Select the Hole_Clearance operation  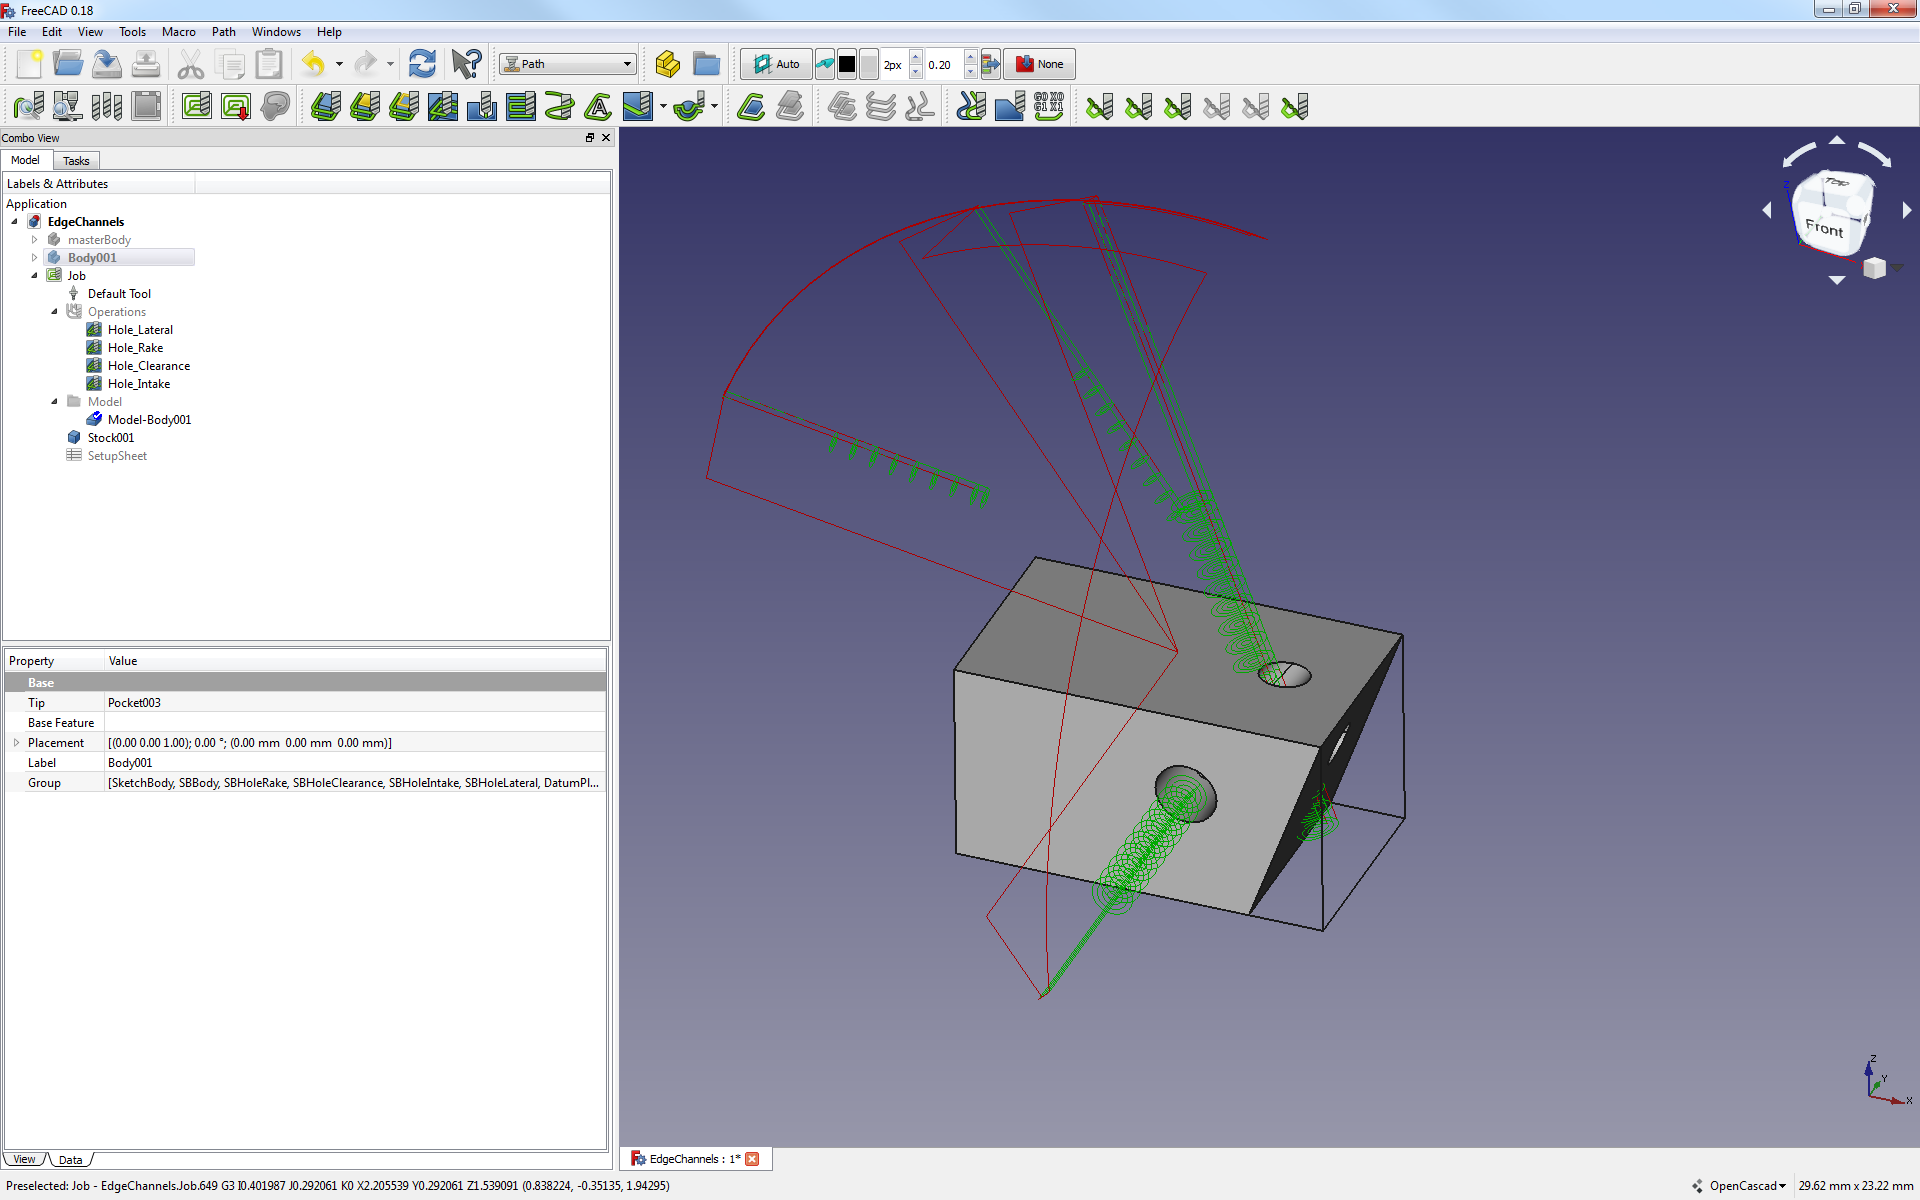pyautogui.click(x=149, y=366)
